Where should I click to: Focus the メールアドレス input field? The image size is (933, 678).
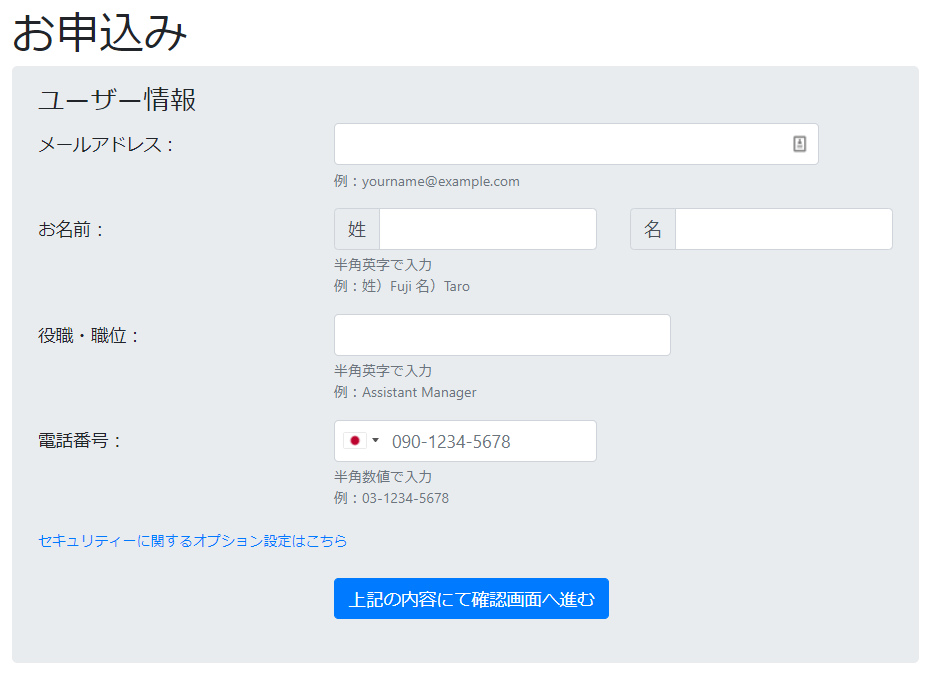pyautogui.click(x=576, y=144)
